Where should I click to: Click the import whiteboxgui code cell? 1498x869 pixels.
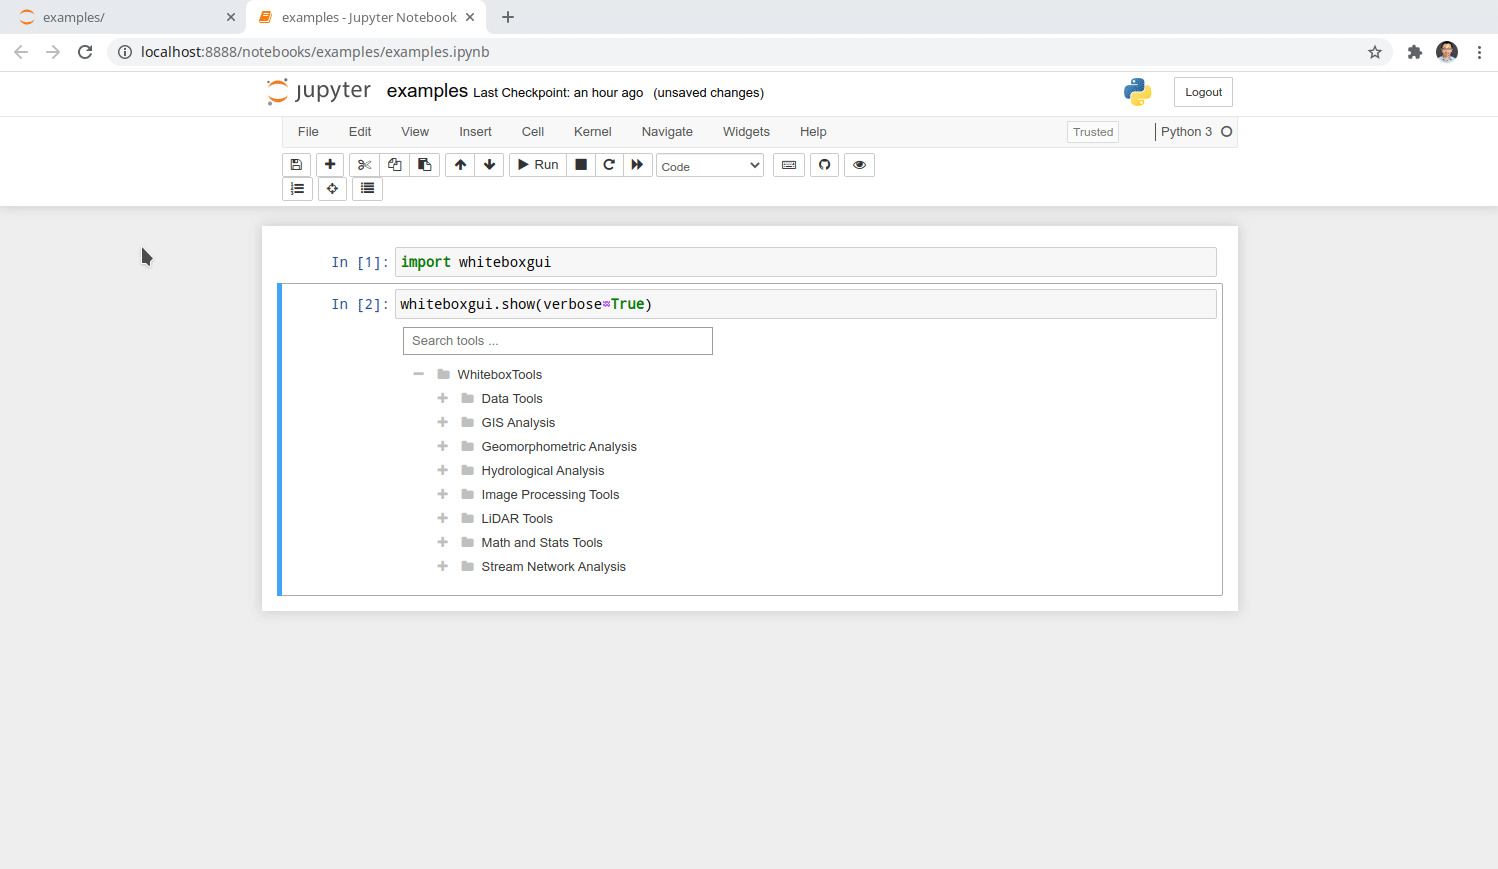[806, 262]
